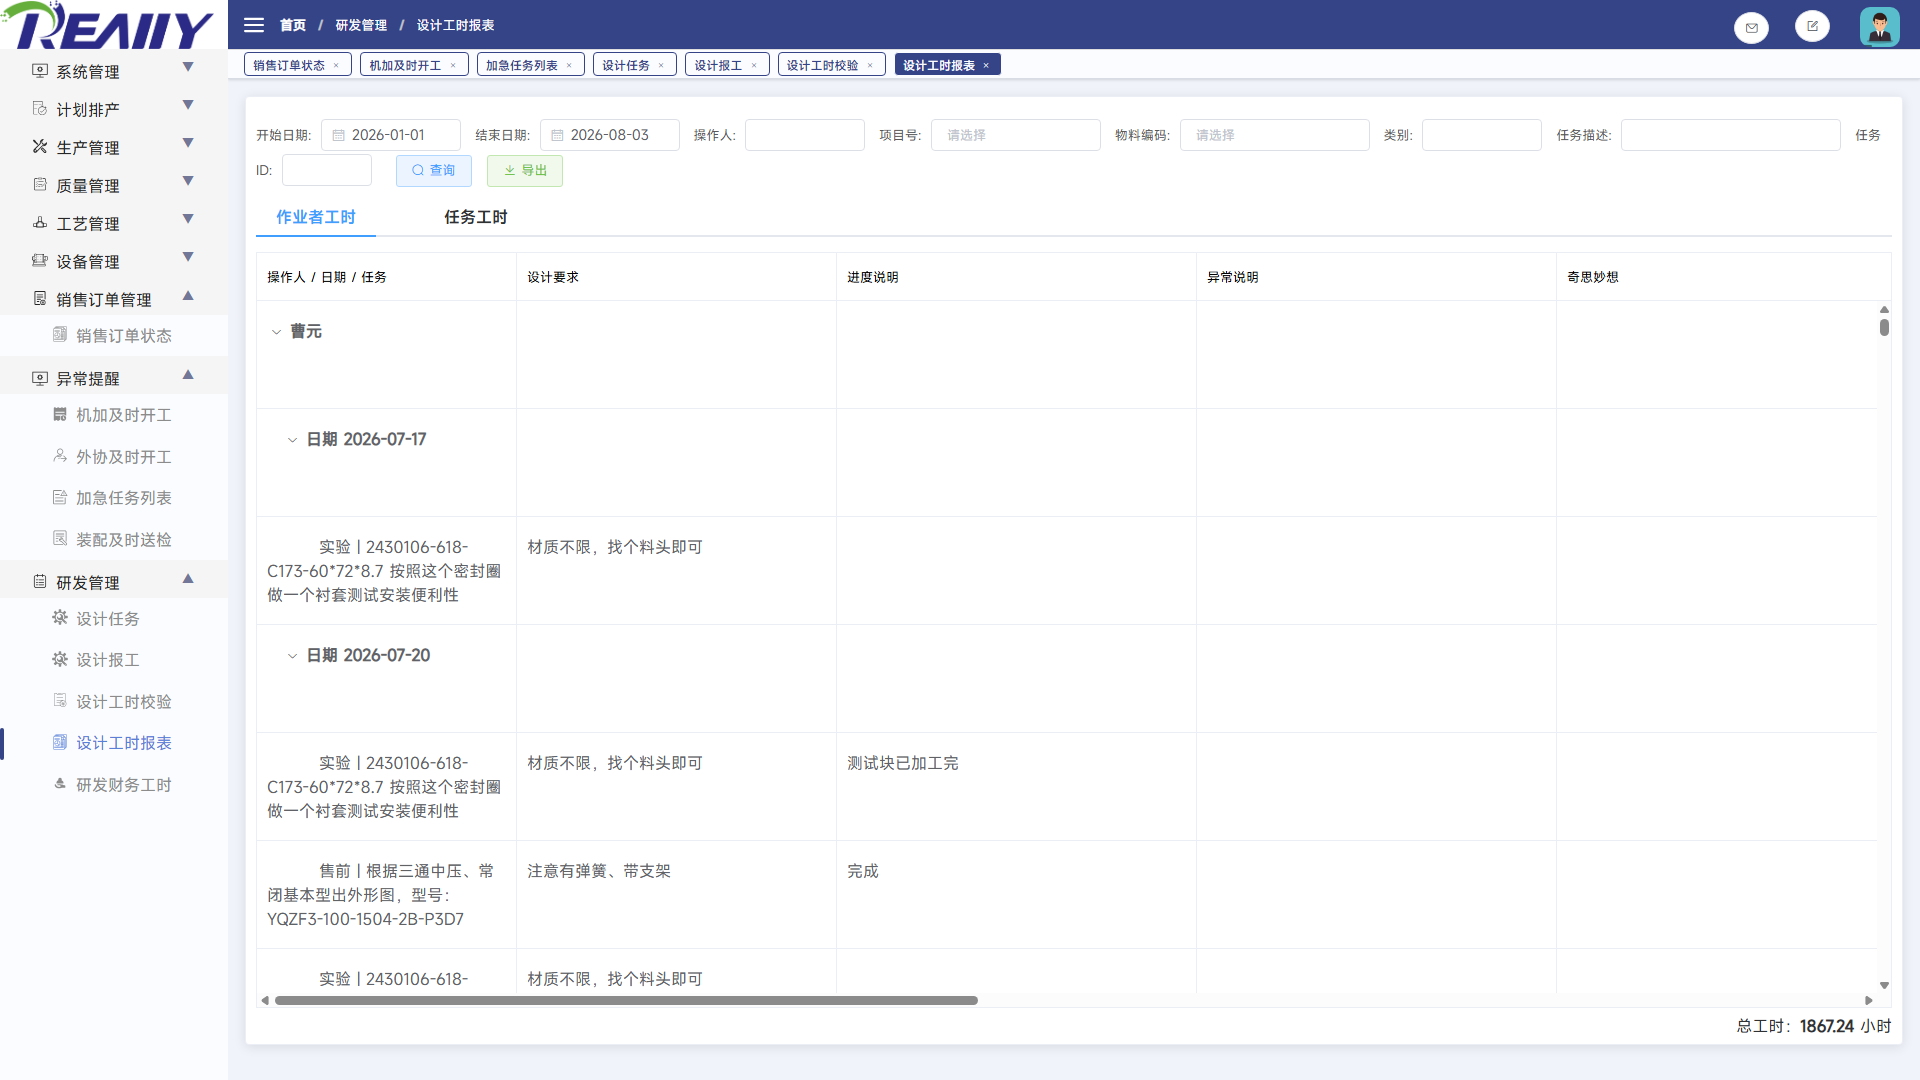Click the 工艺管理 sidebar icon
The width and height of the screenshot is (1920, 1080).
pos(40,223)
